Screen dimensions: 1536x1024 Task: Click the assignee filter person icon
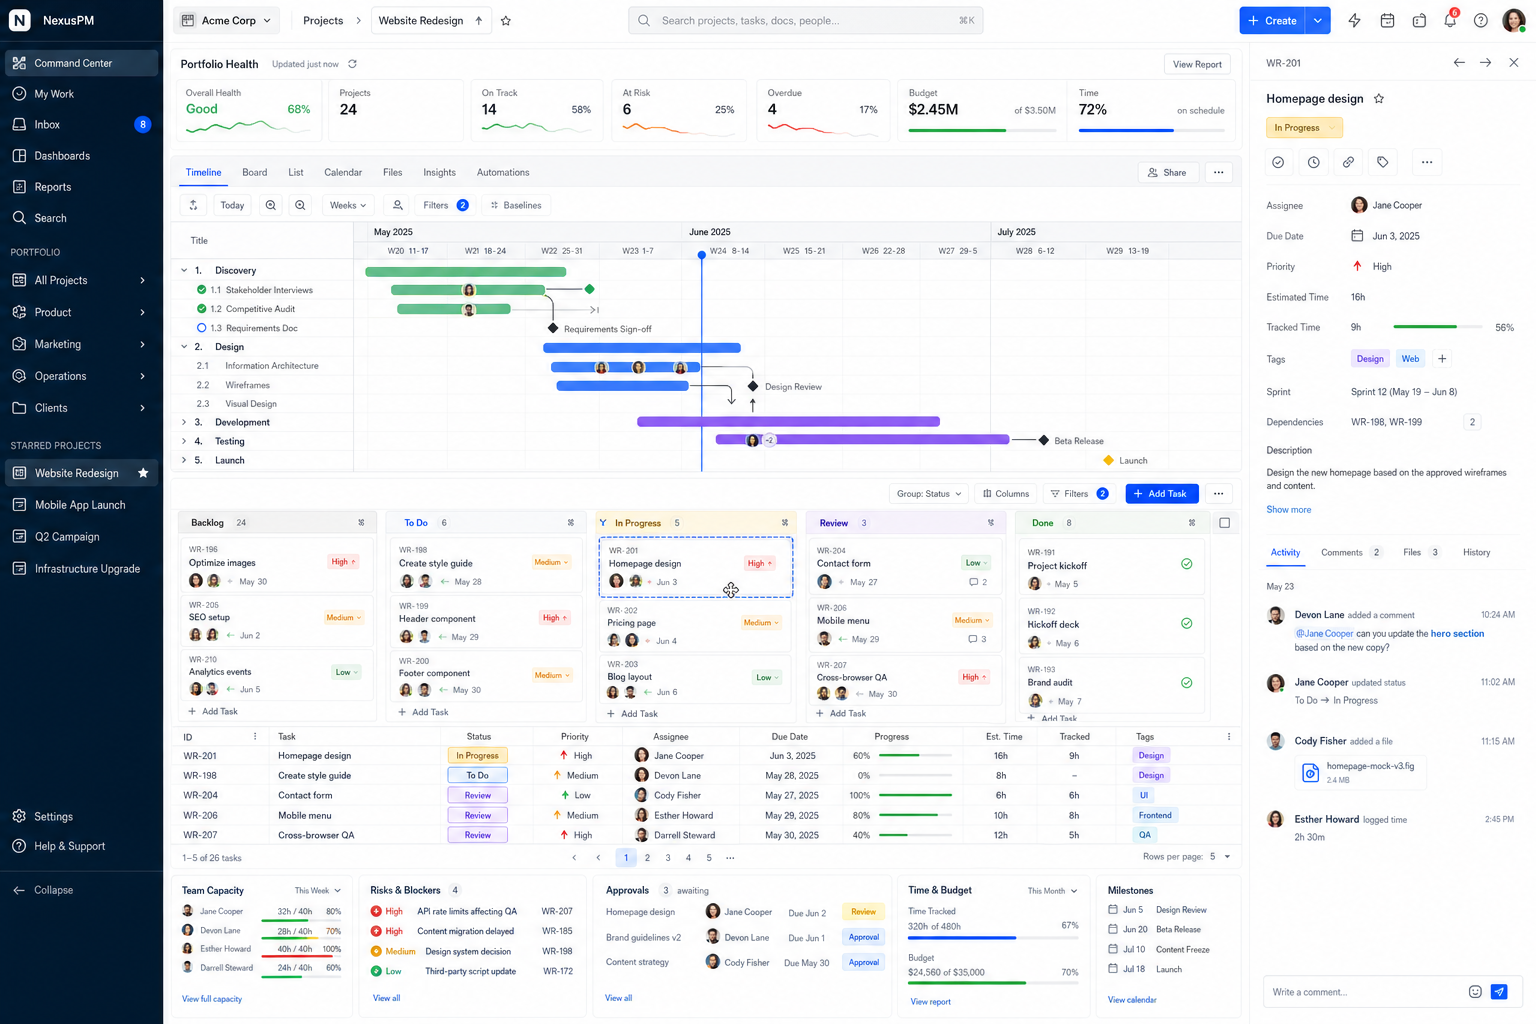pyautogui.click(x=397, y=205)
